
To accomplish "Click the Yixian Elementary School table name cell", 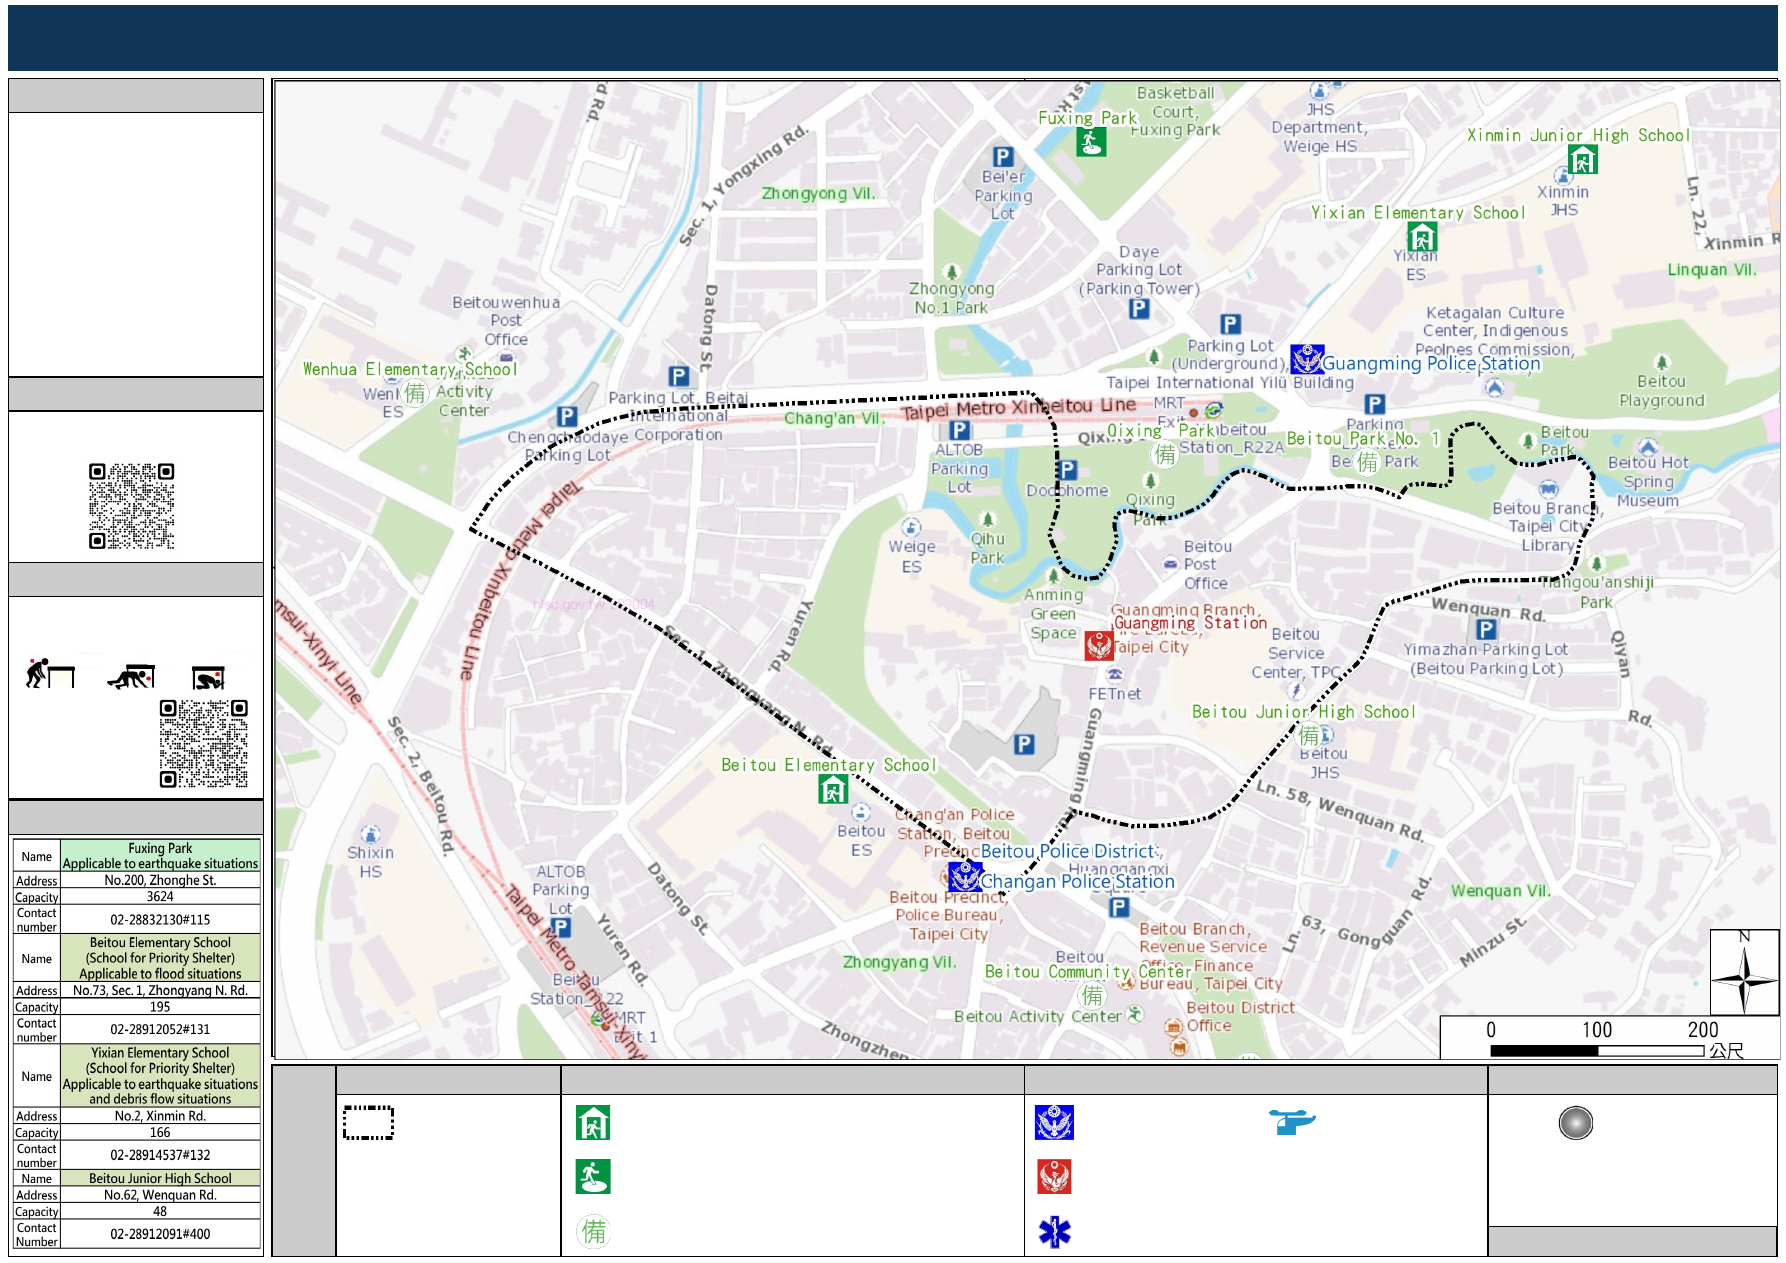I will point(160,1076).
